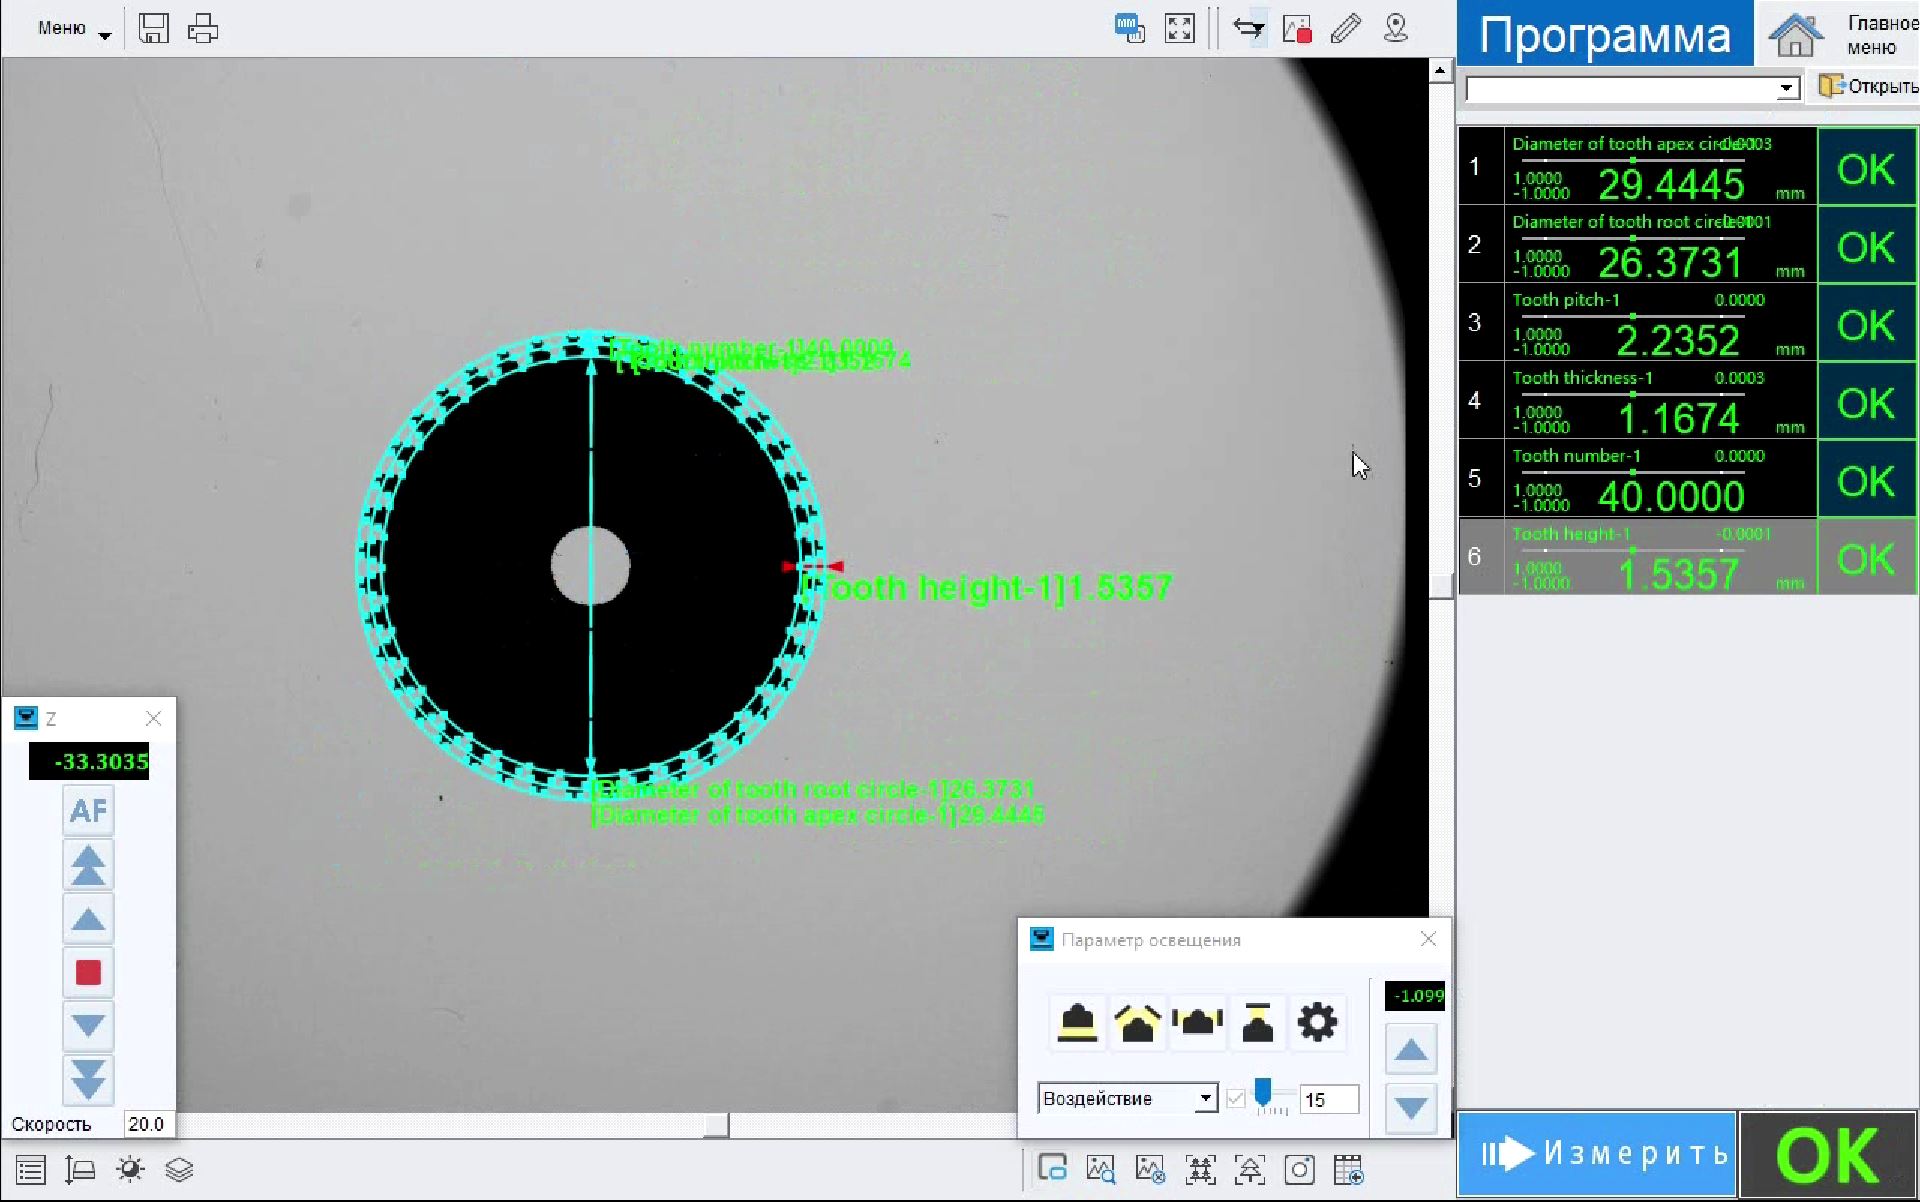Close the Параметр освещения panel
Screen dimensions: 1920x1202
1428,938
